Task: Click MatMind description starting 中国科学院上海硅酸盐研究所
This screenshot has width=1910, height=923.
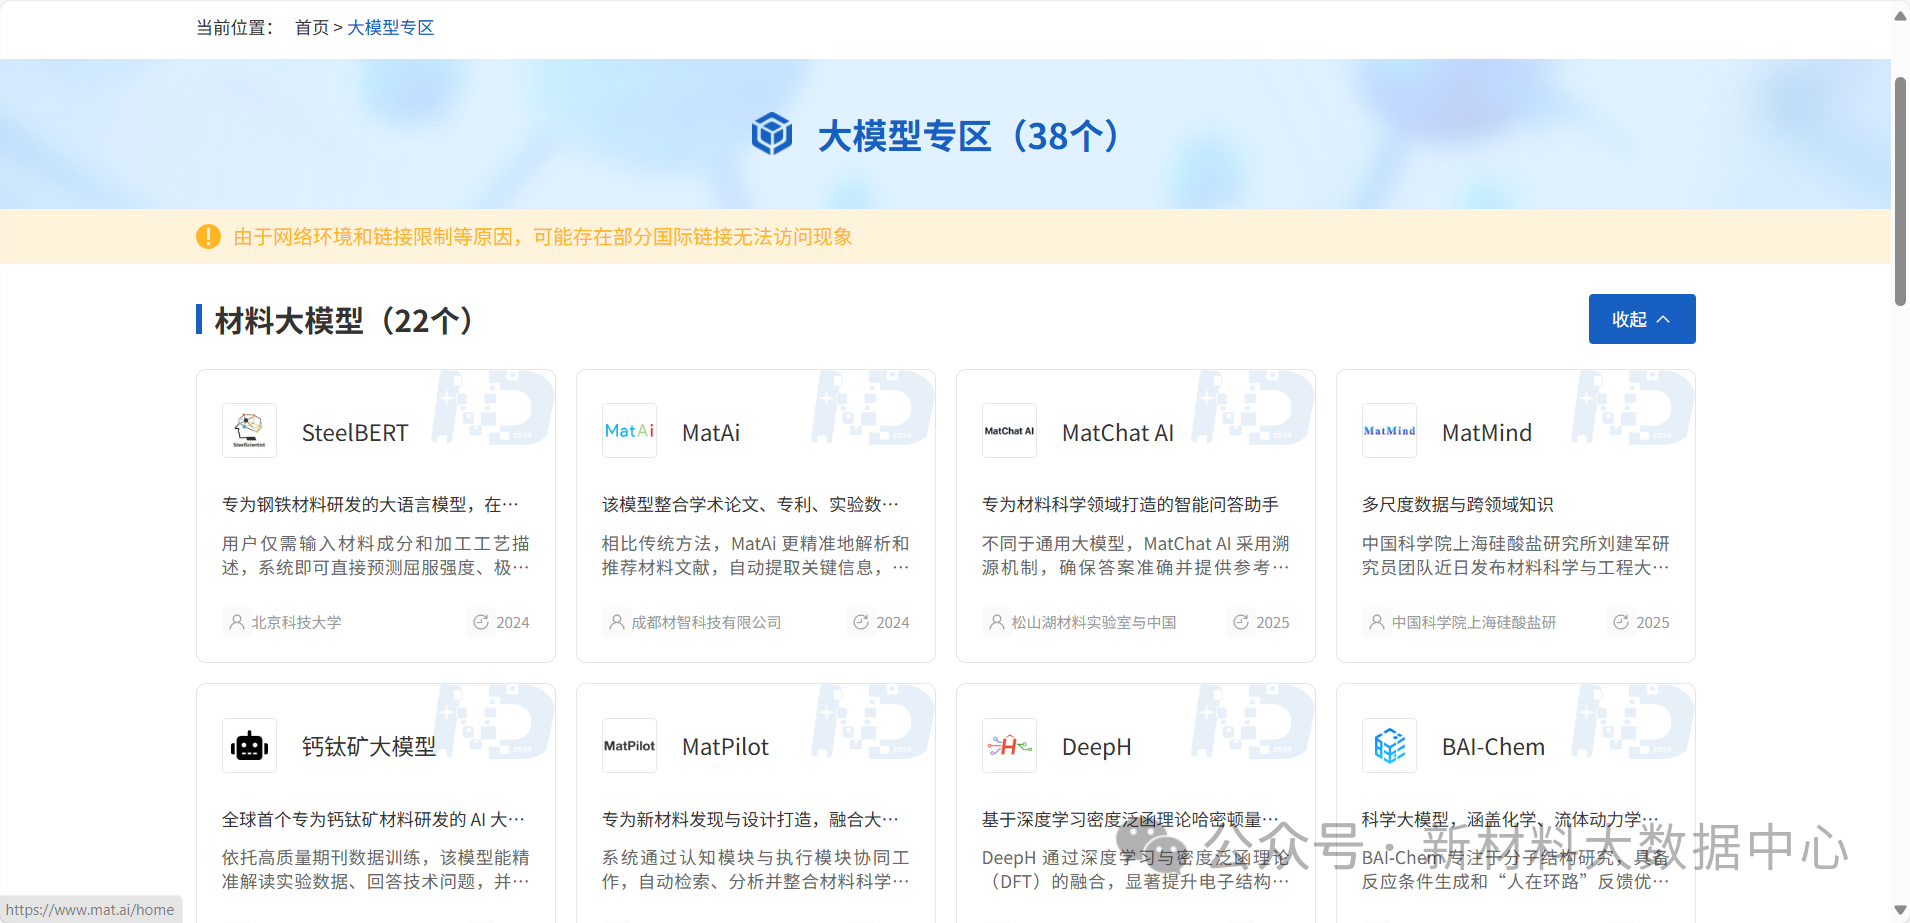Action: (1516, 556)
